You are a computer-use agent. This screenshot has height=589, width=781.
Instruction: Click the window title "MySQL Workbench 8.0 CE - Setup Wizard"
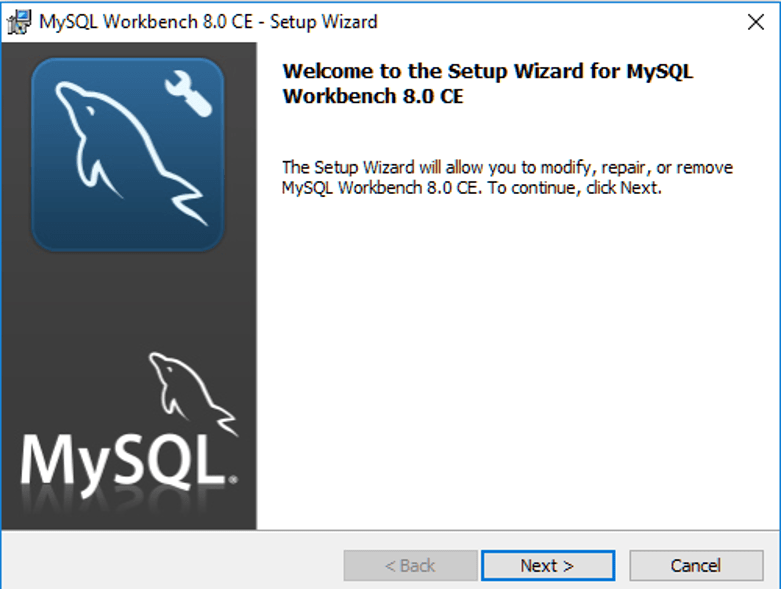point(208,22)
